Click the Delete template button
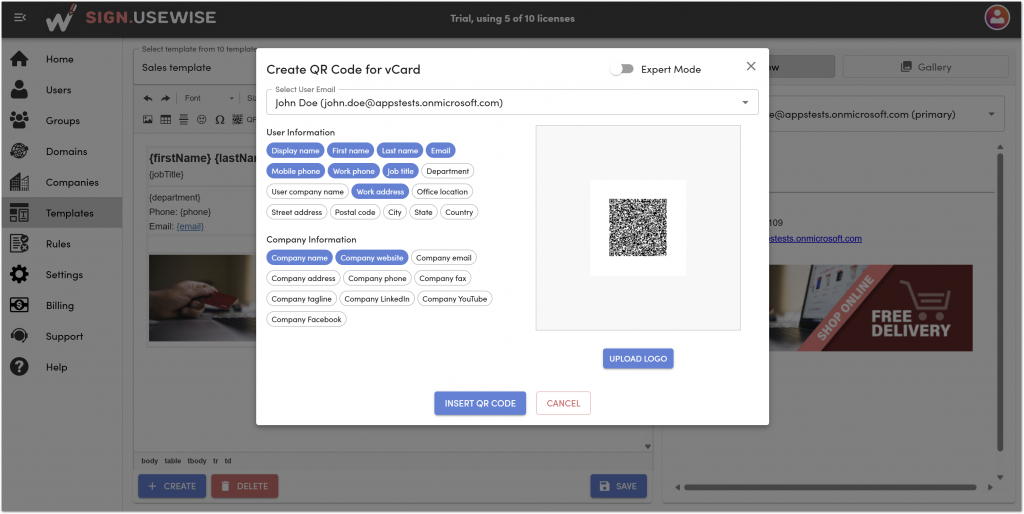Image resolution: width=1024 pixels, height=514 pixels. pos(244,486)
